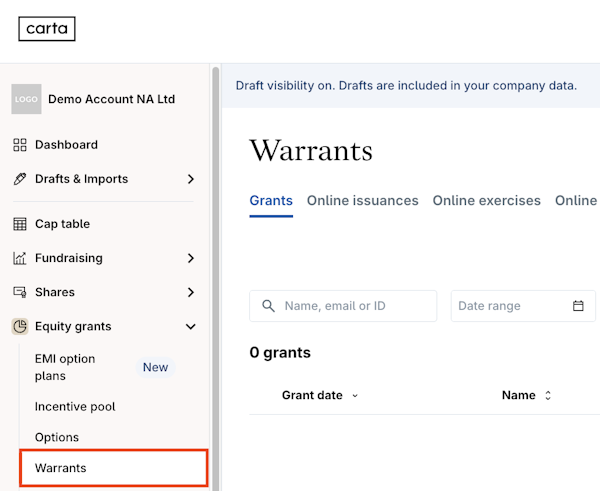This screenshot has width=600, height=491.
Task: Switch to the Online exercises tab
Action: pos(486,201)
